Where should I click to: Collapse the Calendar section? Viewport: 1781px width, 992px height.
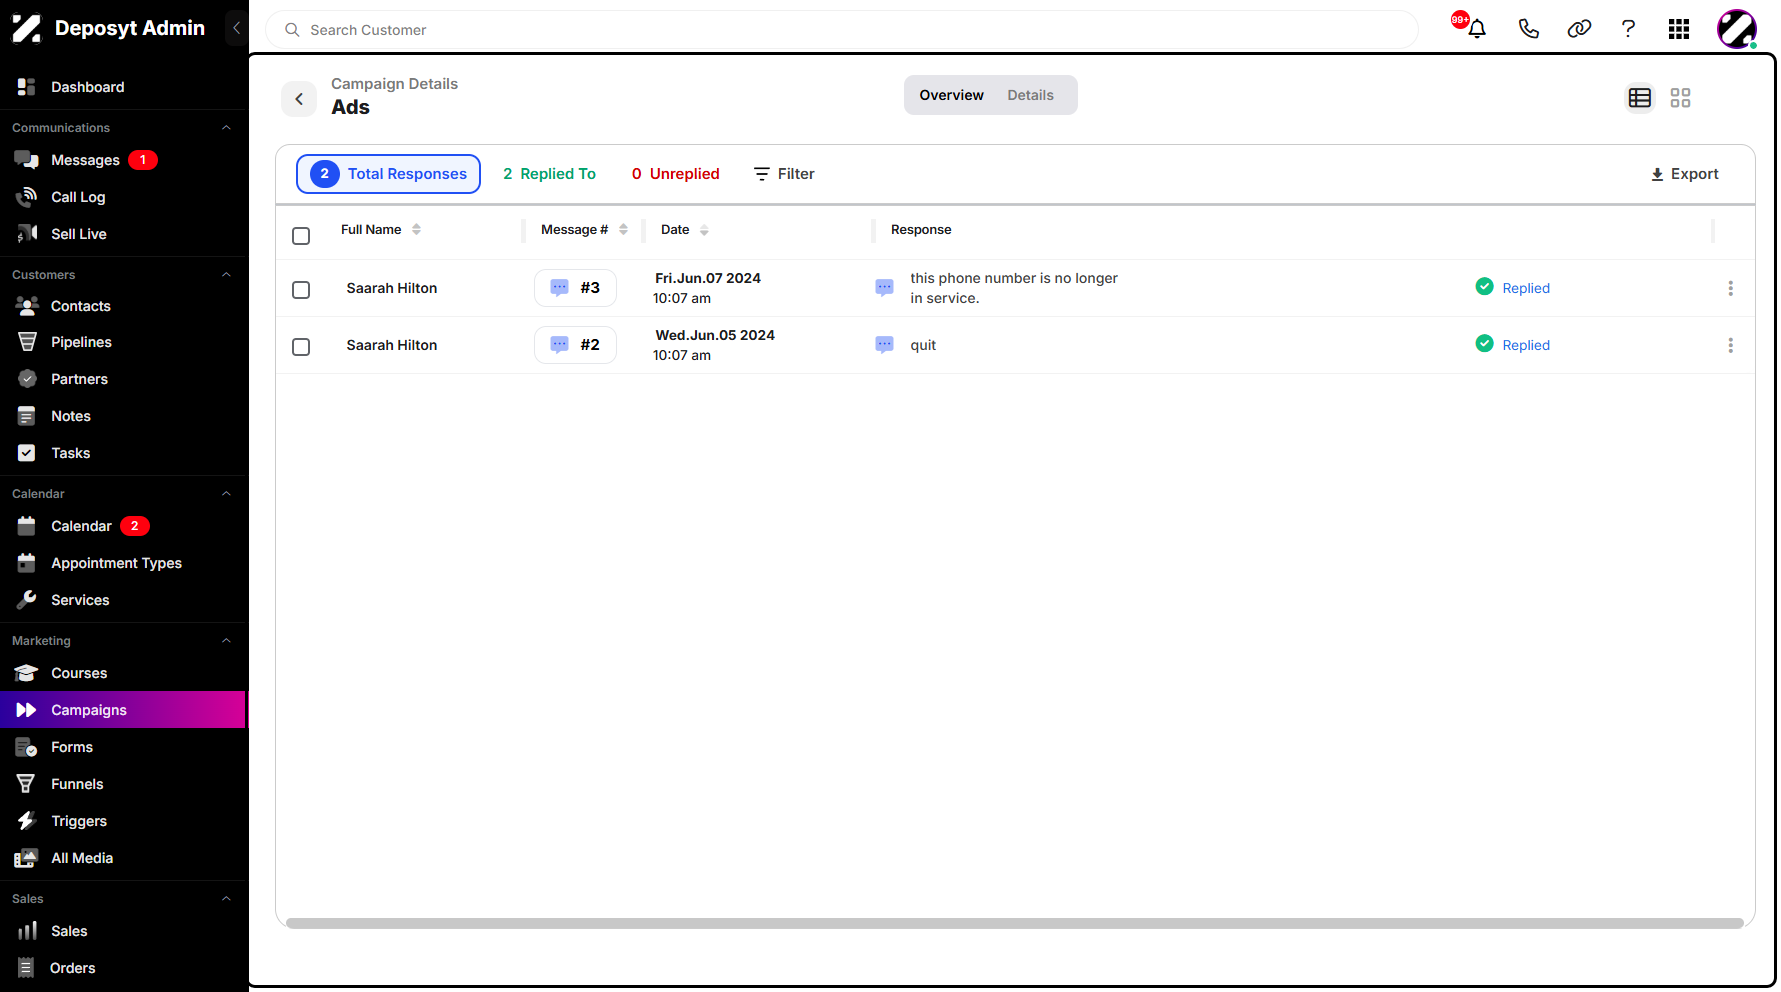[226, 494]
